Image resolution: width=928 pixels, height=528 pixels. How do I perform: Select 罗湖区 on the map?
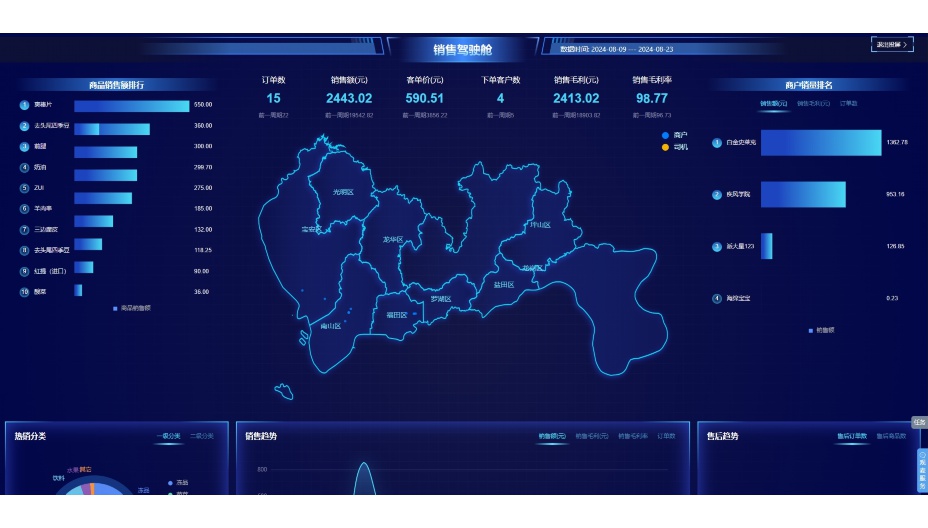pos(441,299)
